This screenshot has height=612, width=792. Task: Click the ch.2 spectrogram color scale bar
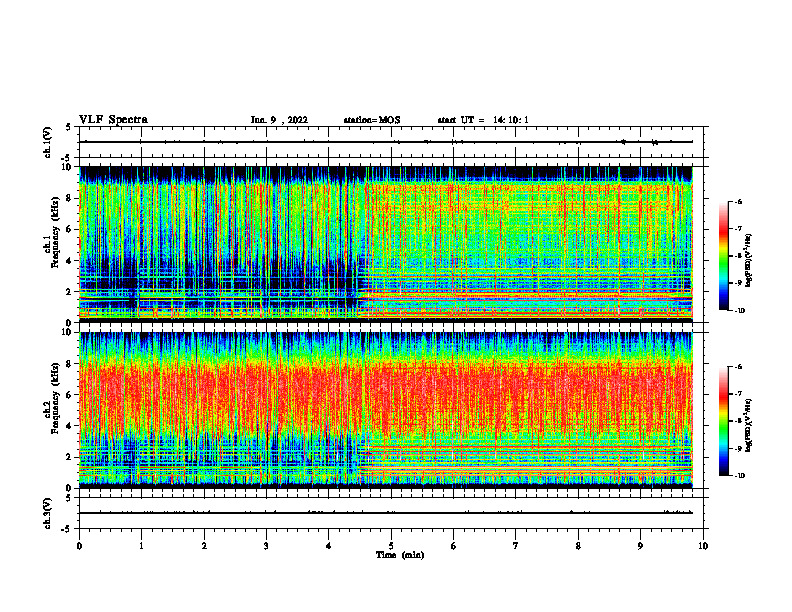pyautogui.click(x=724, y=421)
